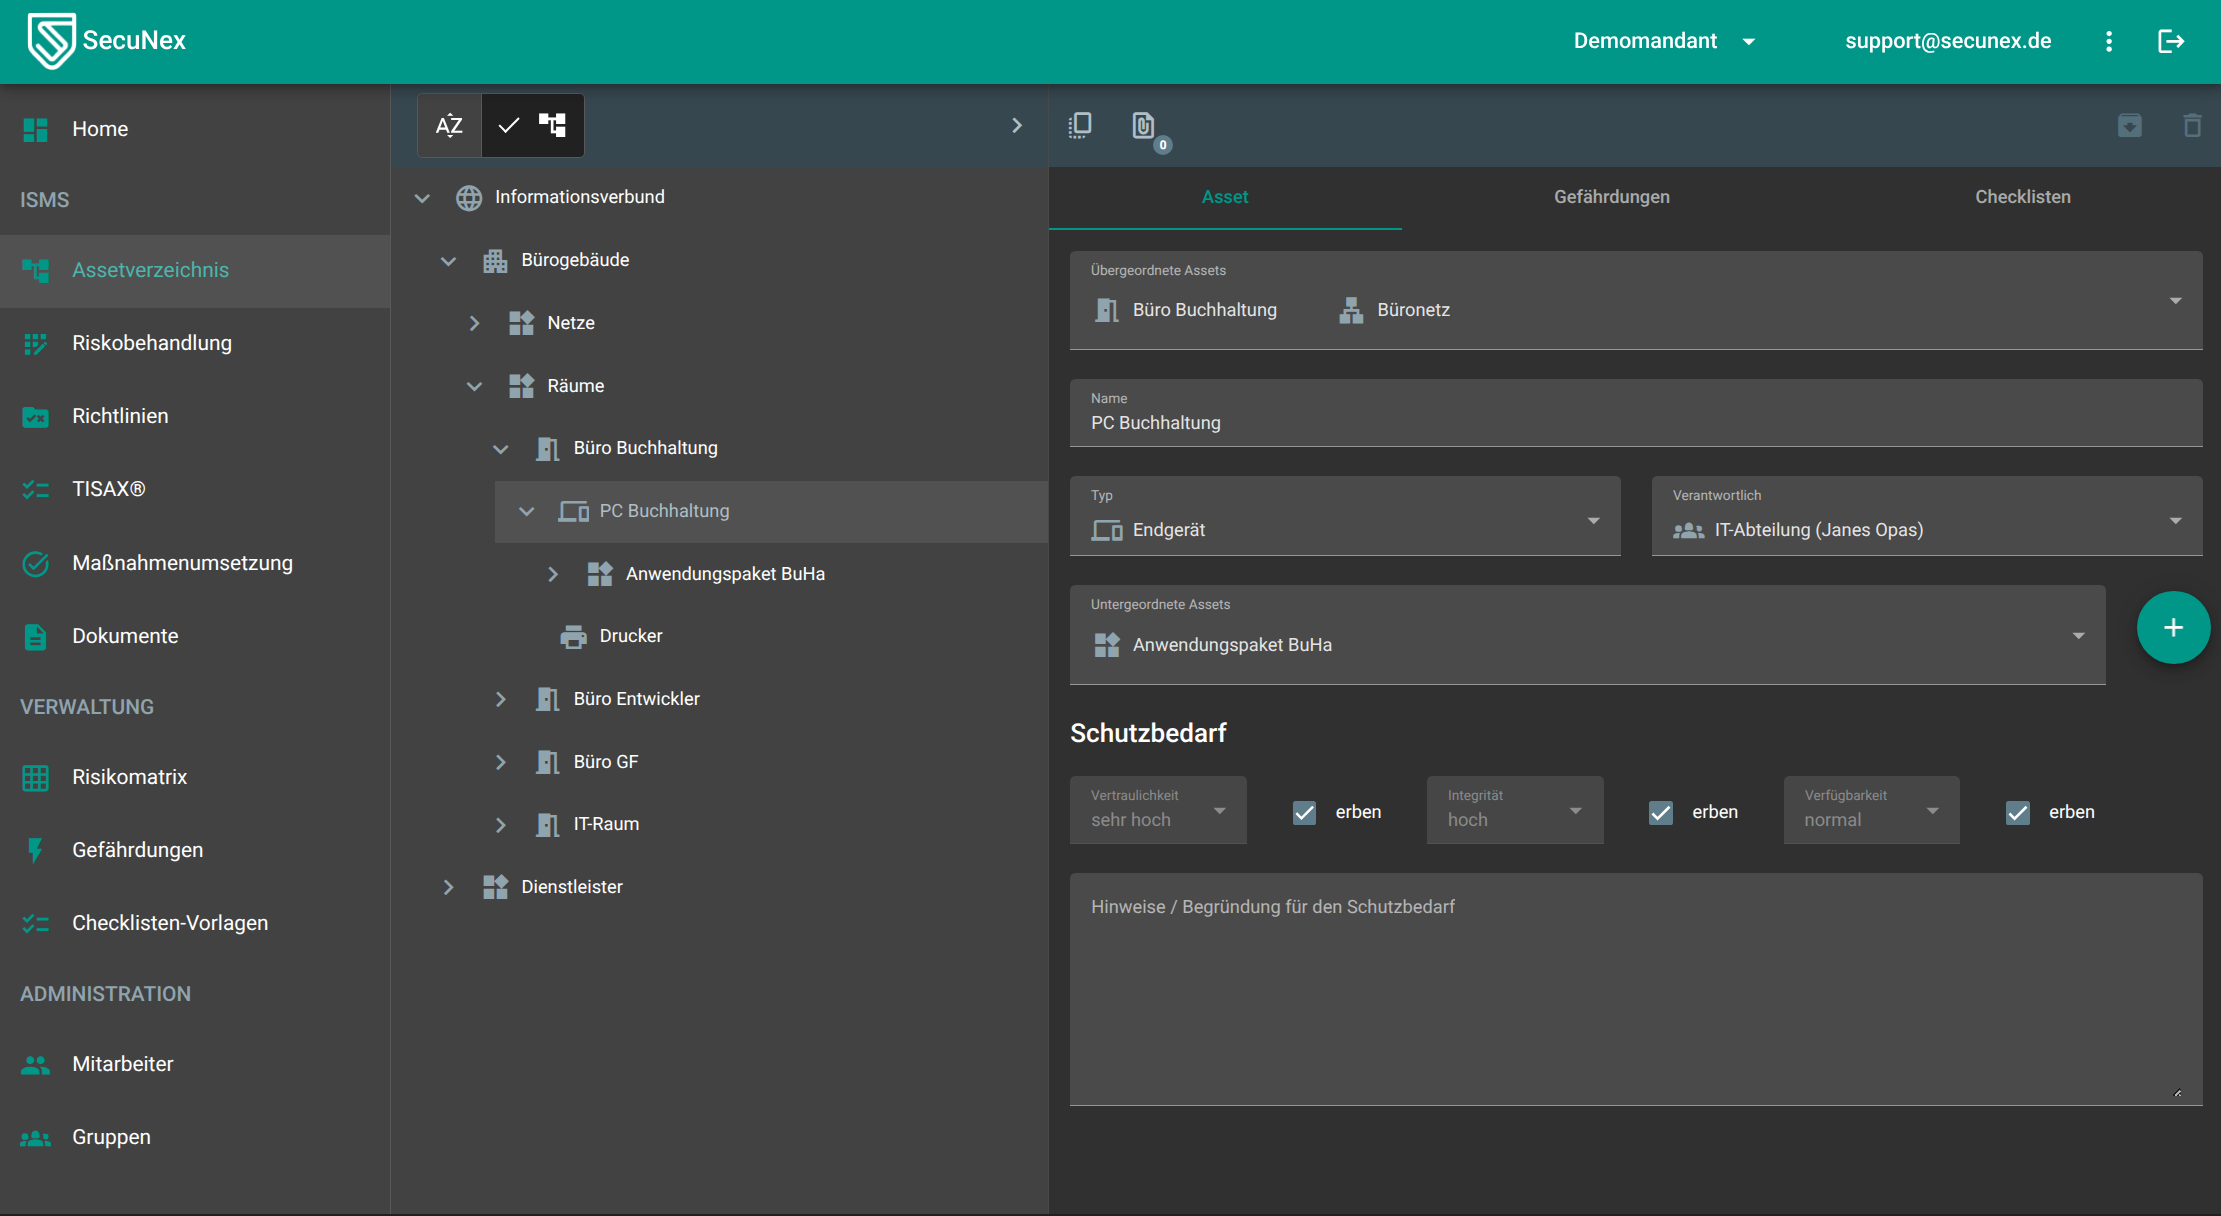2221x1216 pixels.
Task: Click the archive icon beside trash
Action: pyautogui.click(x=2130, y=125)
